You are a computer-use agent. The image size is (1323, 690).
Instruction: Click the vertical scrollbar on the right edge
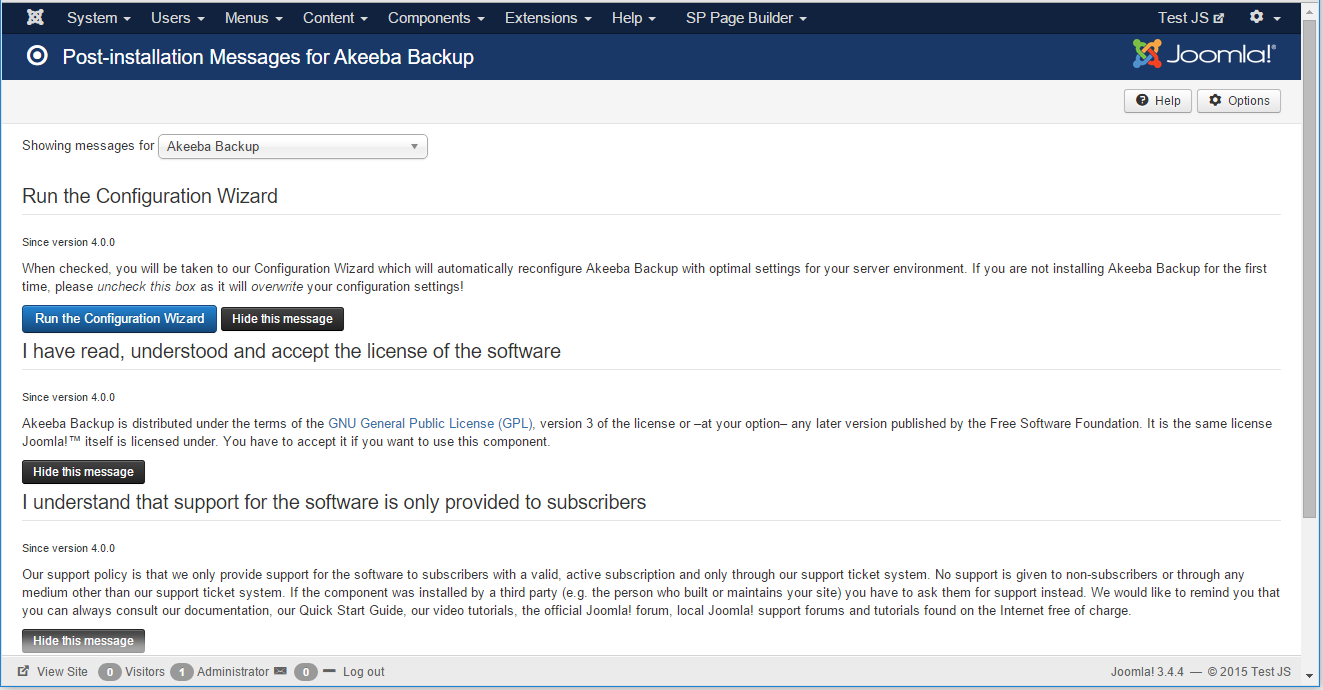coord(1308,300)
